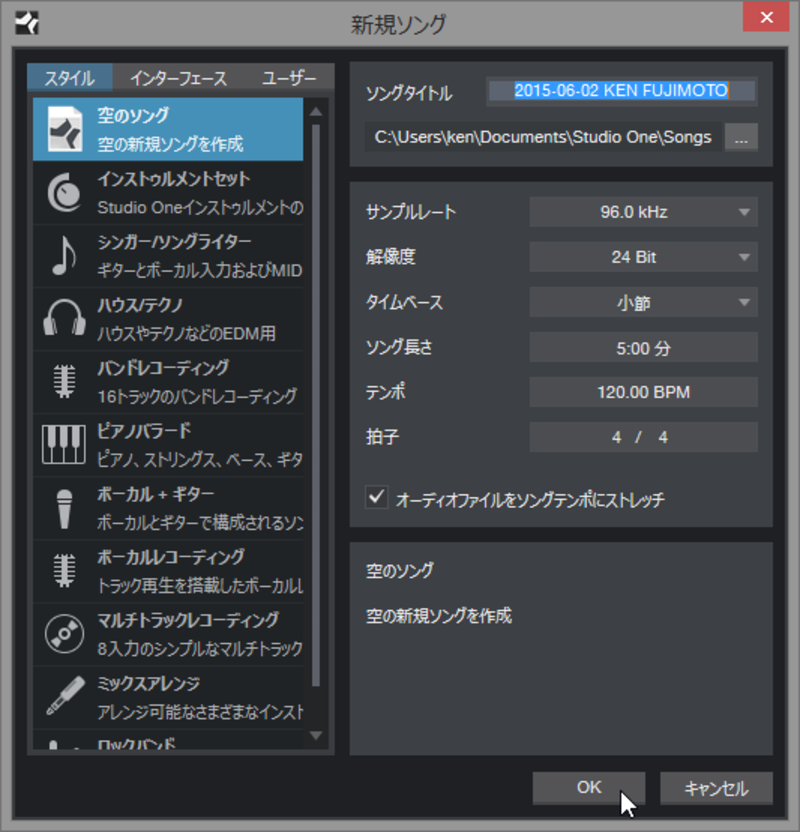Toggle オーディオファイルをソングテンポにストレッチ checkbox

click(376, 497)
